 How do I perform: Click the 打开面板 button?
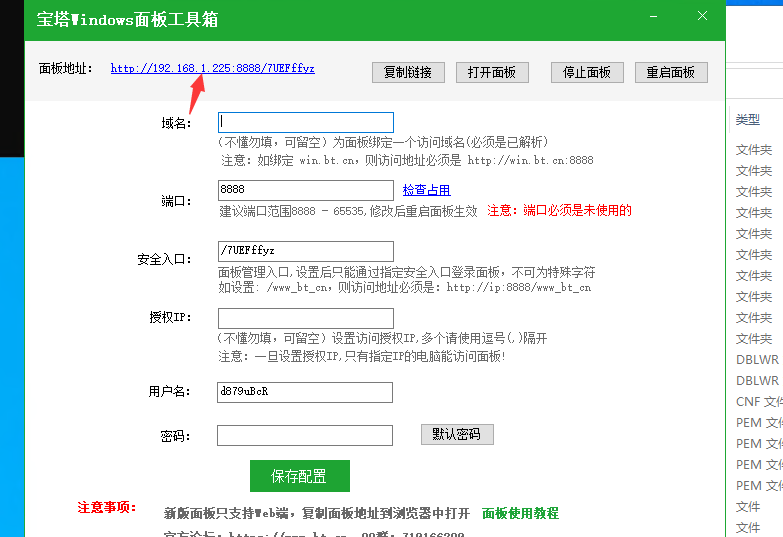pyautogui.click(x=492, y=72)
